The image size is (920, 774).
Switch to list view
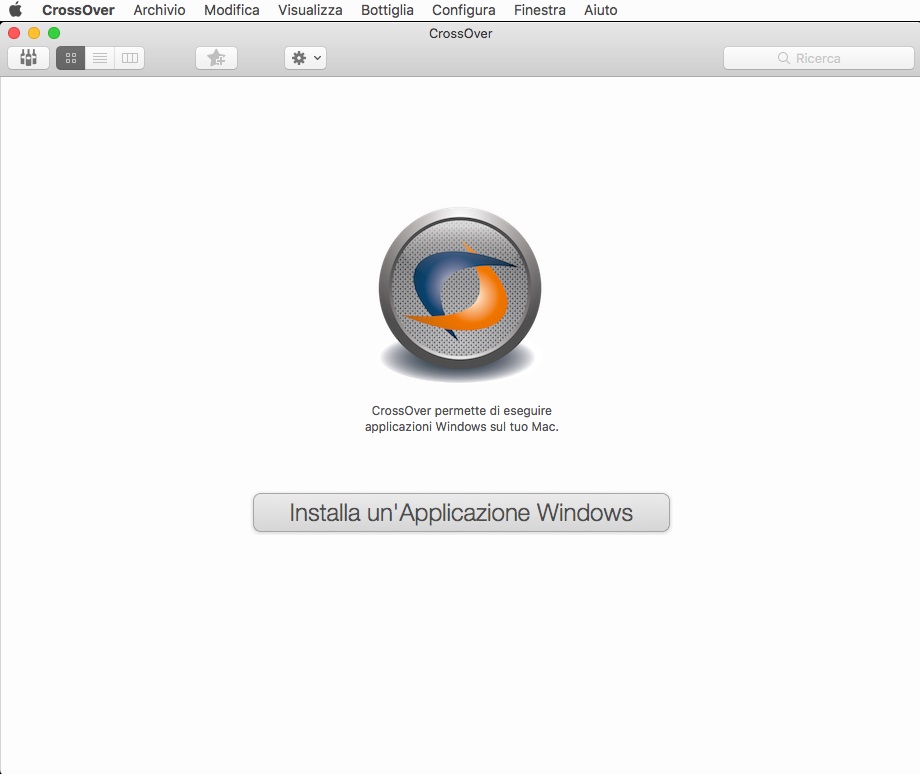(100, 58)
